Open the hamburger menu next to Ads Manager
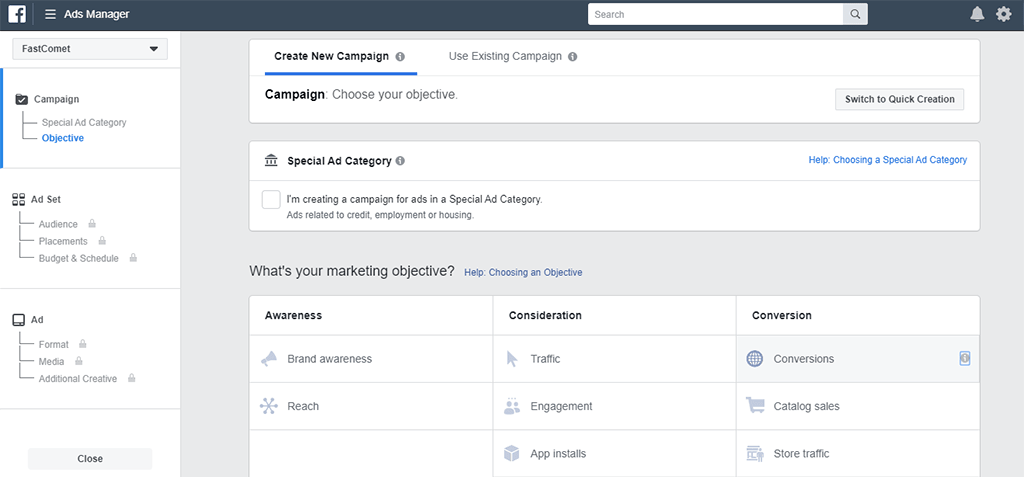The height and width of the screenshot is (477, 1024). [50, 14]
